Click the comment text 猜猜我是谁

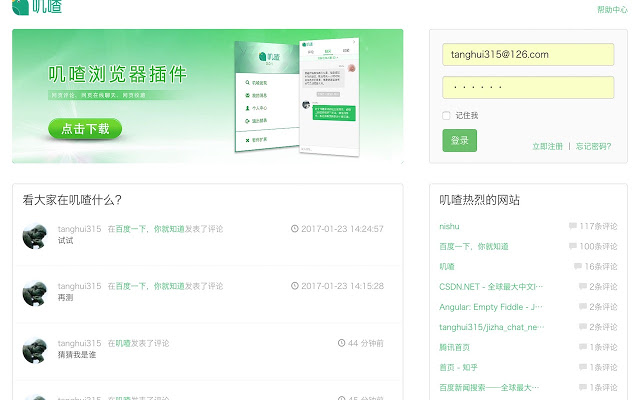tap(77, 355)
